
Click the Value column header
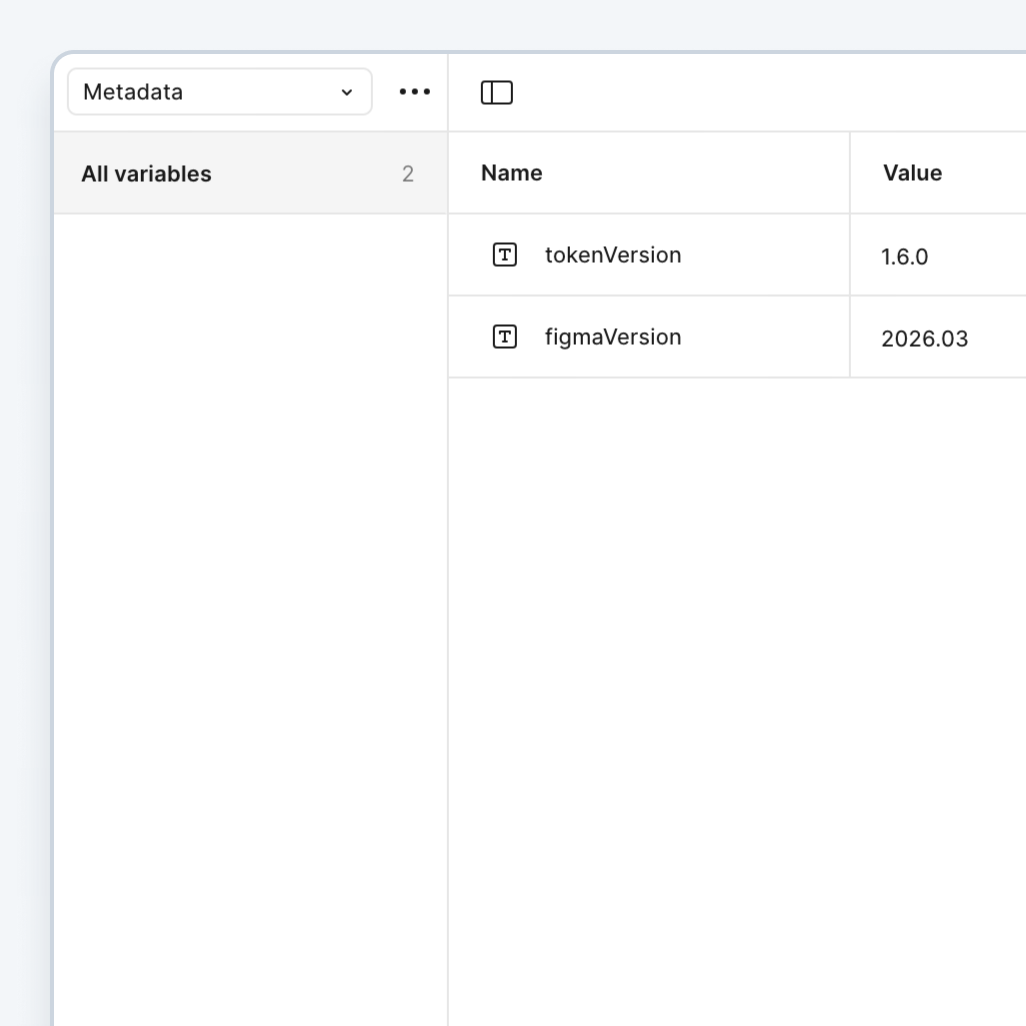point(912,173)
